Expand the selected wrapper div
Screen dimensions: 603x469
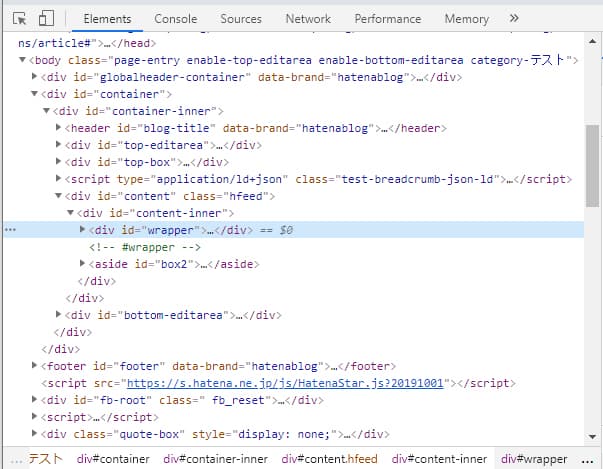(82, 229)
